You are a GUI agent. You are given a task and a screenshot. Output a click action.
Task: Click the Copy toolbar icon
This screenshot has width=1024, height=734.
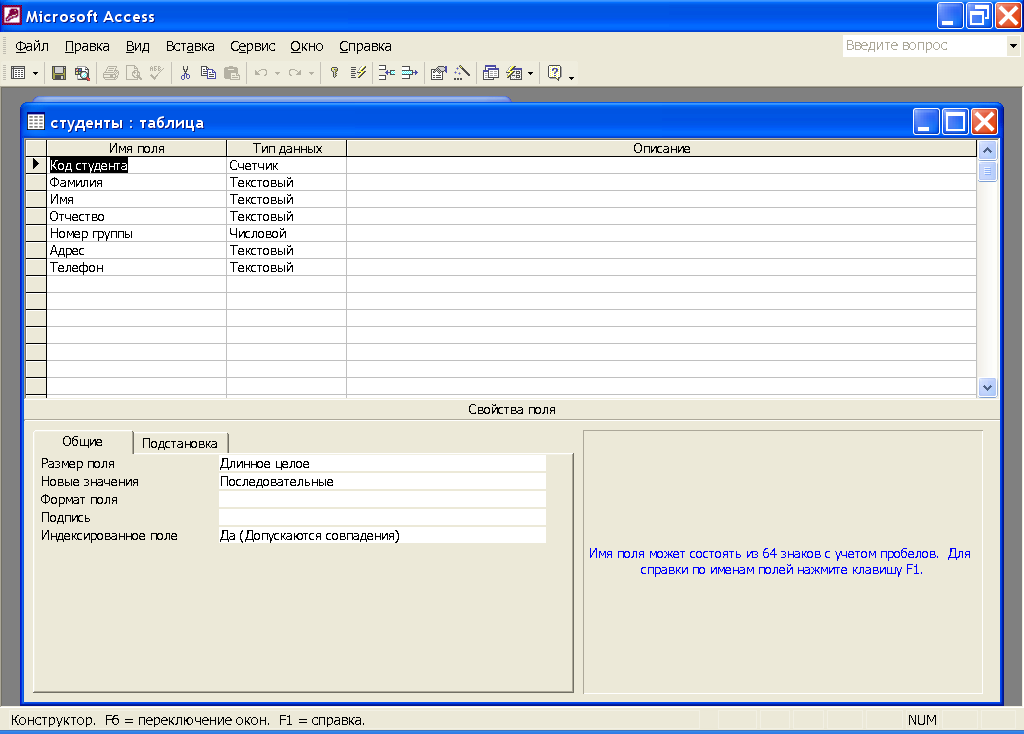(x=208, y=73)
